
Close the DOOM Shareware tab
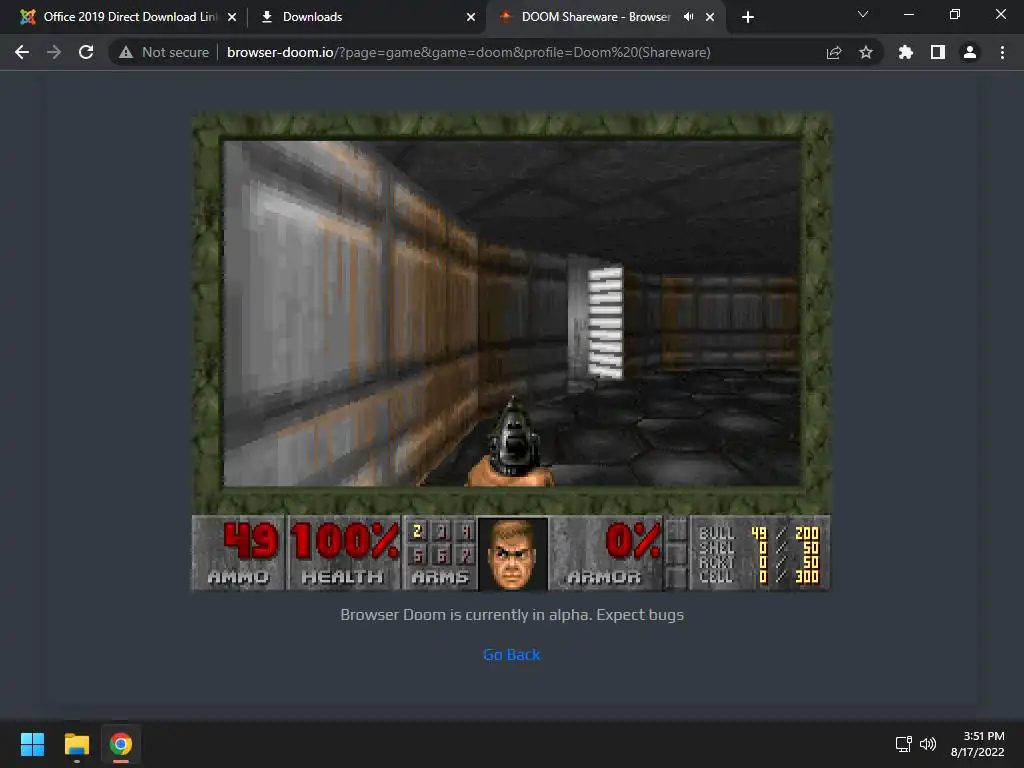(710, 17)
